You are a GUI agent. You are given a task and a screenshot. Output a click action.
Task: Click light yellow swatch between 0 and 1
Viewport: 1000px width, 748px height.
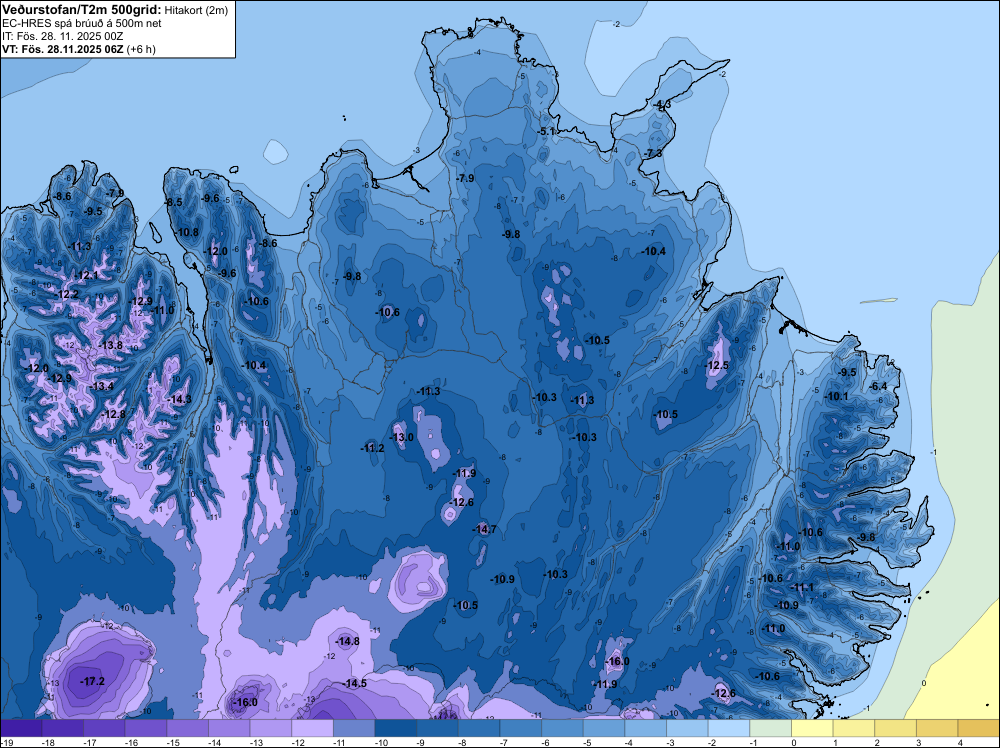pos(812,728)
